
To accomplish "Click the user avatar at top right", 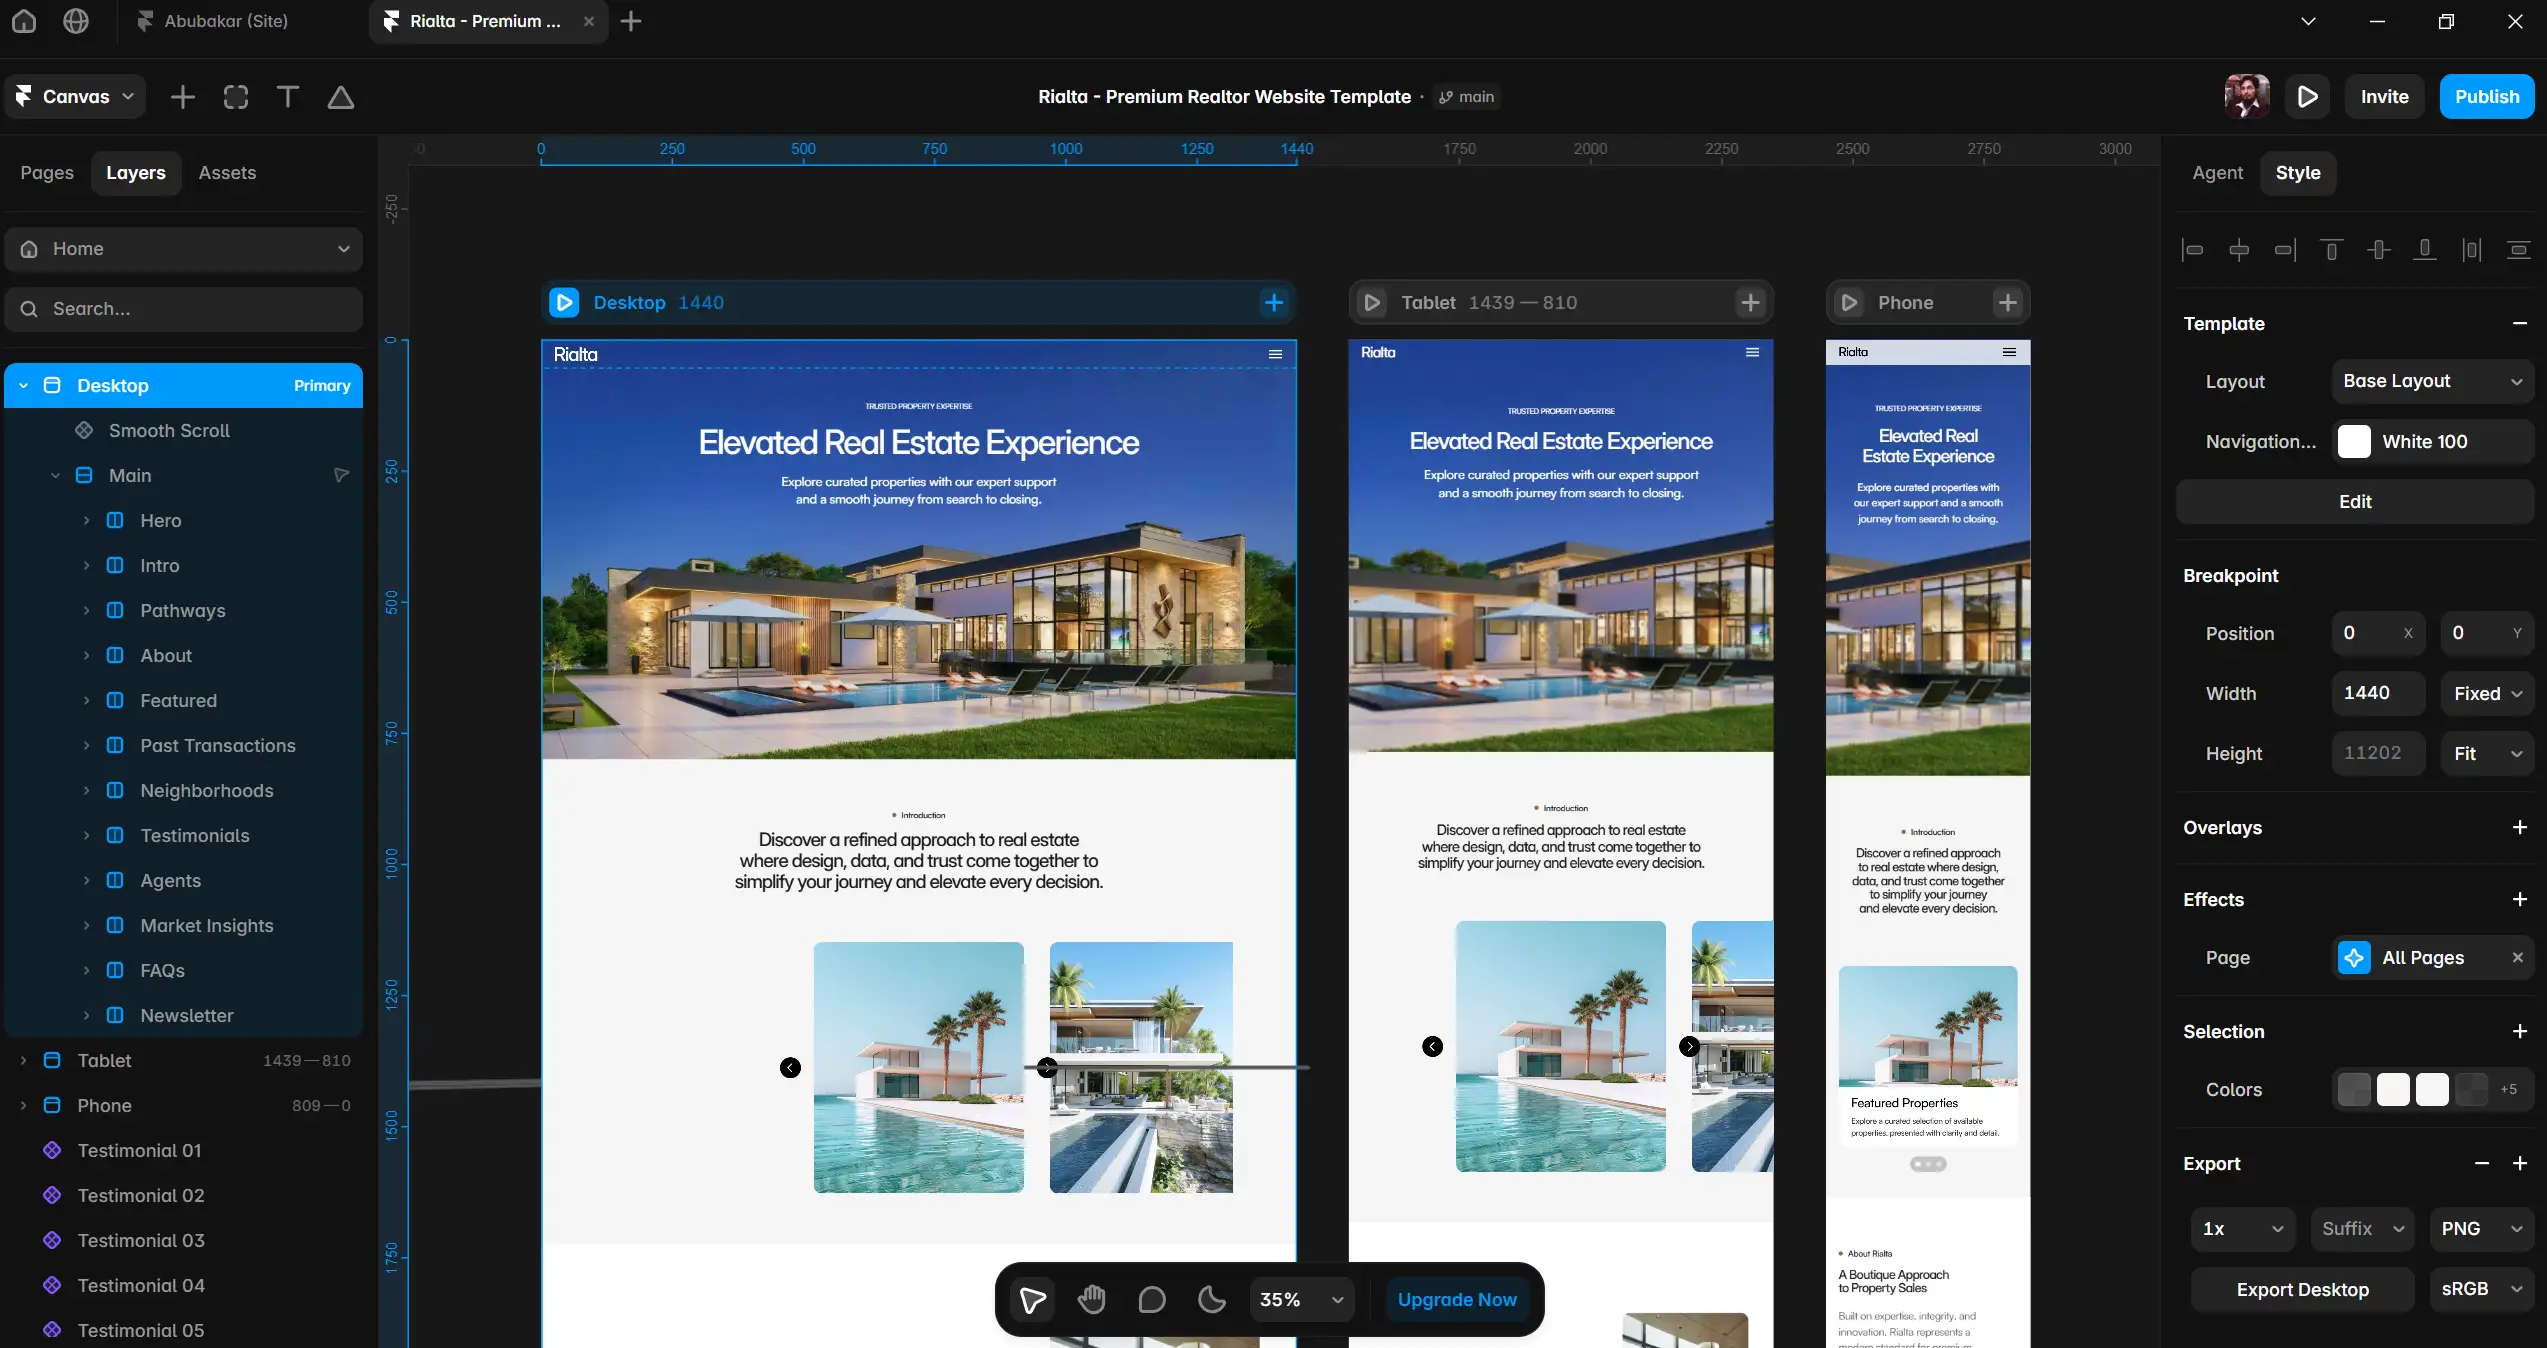I will tap(2247, 97).
